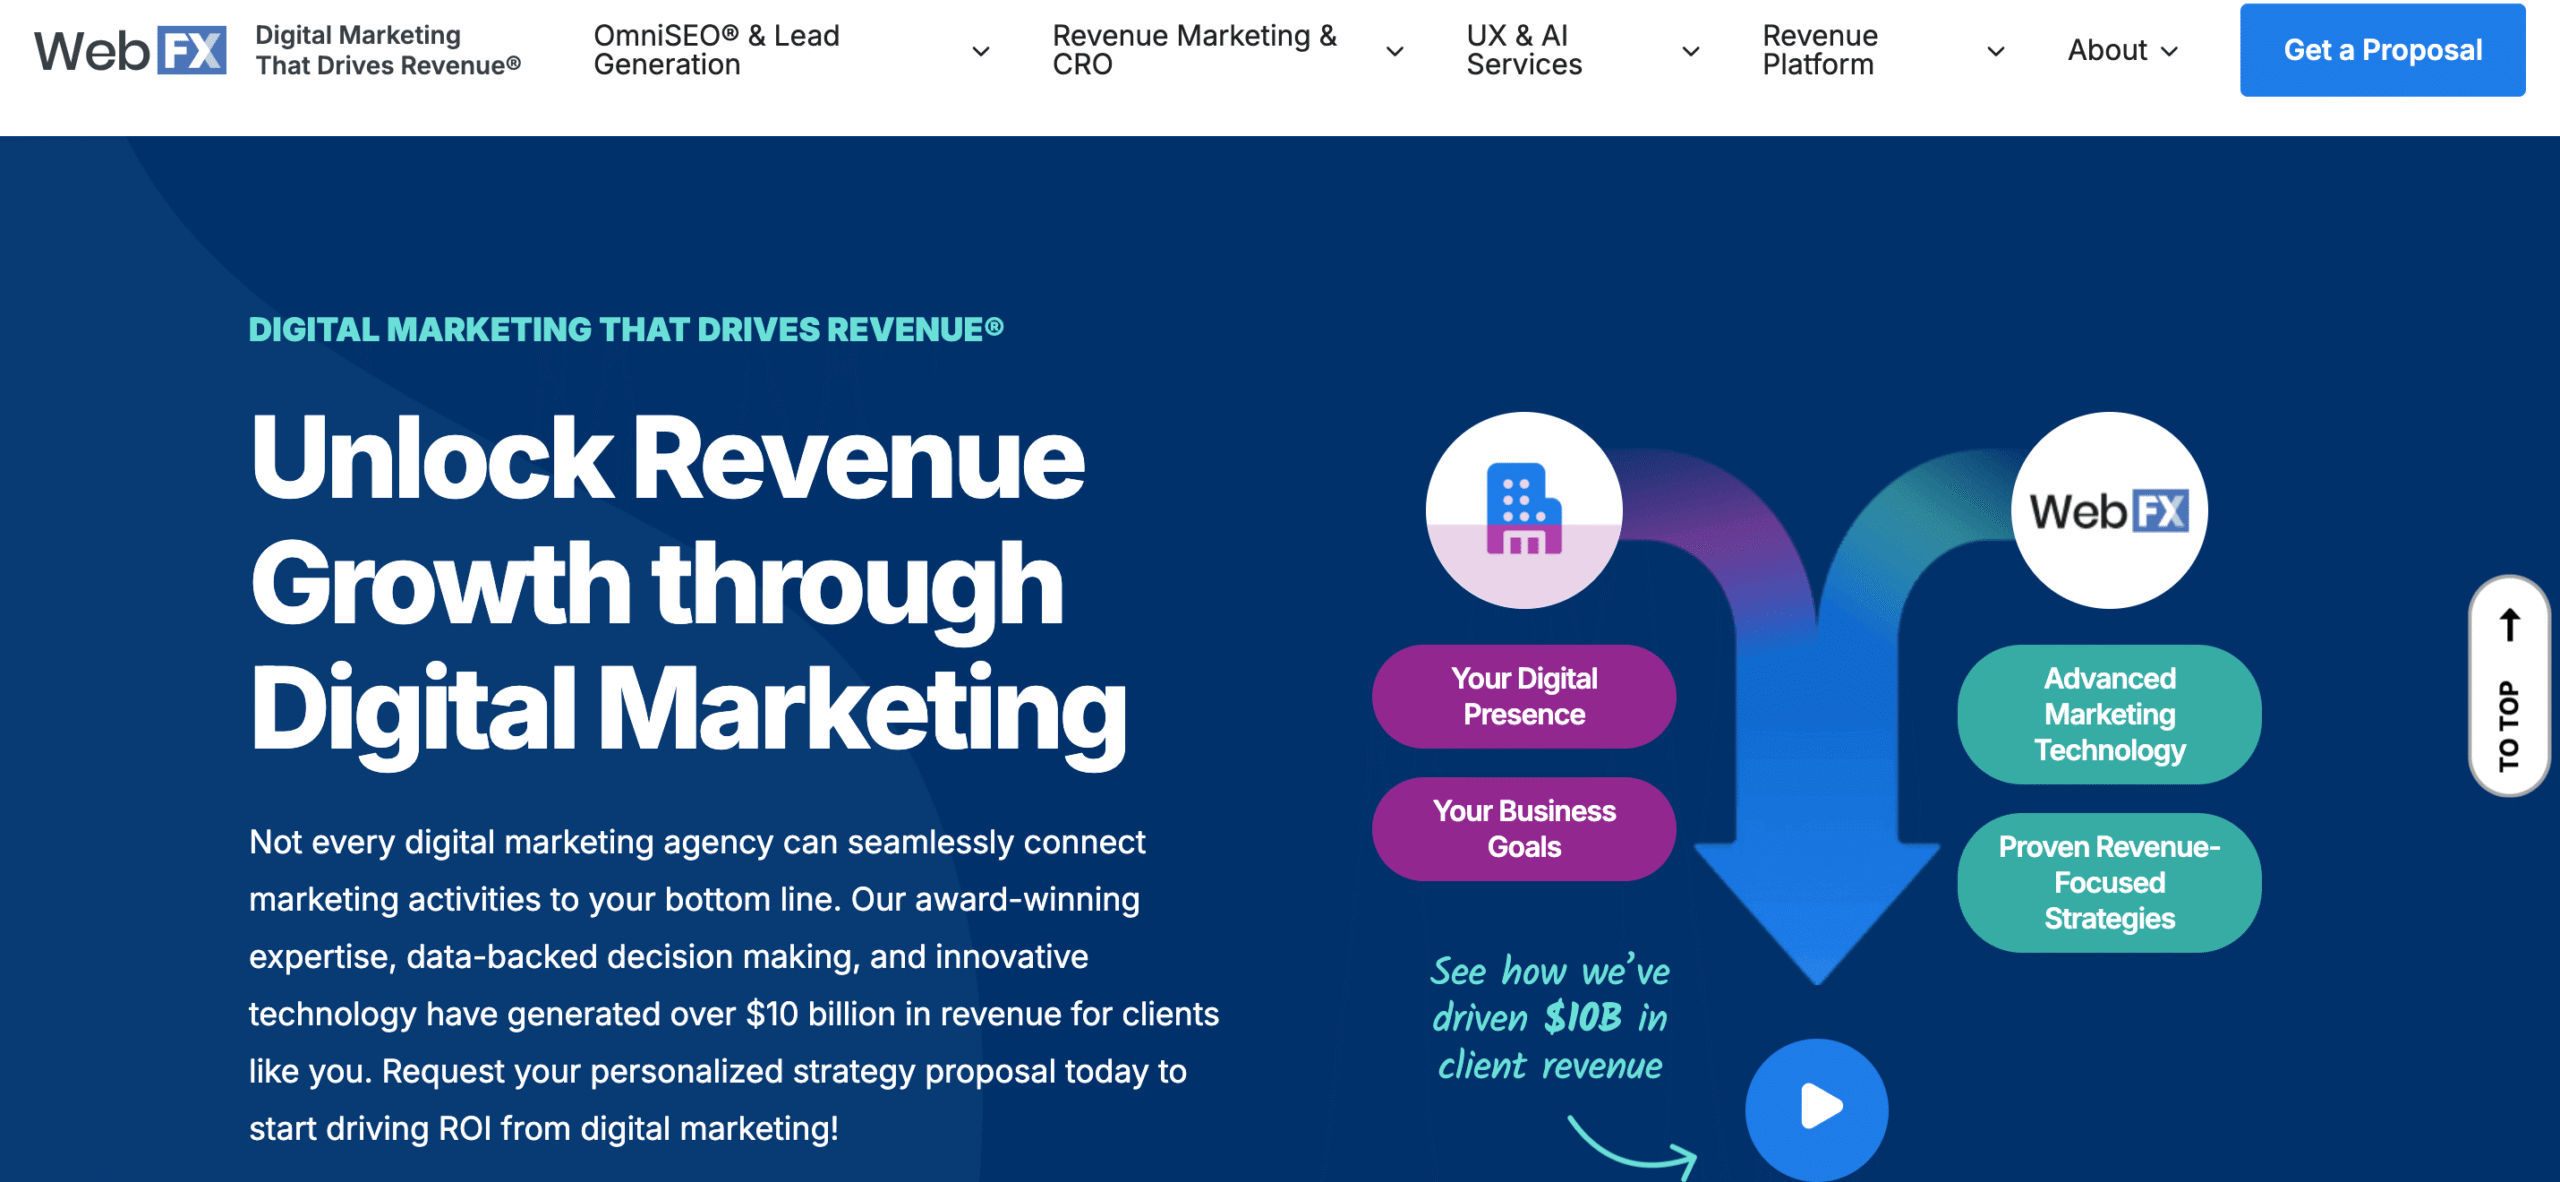Open the UX & AI Services menu
2560x1182 pixels.
pyautogui.click(x=1524, y=50)
